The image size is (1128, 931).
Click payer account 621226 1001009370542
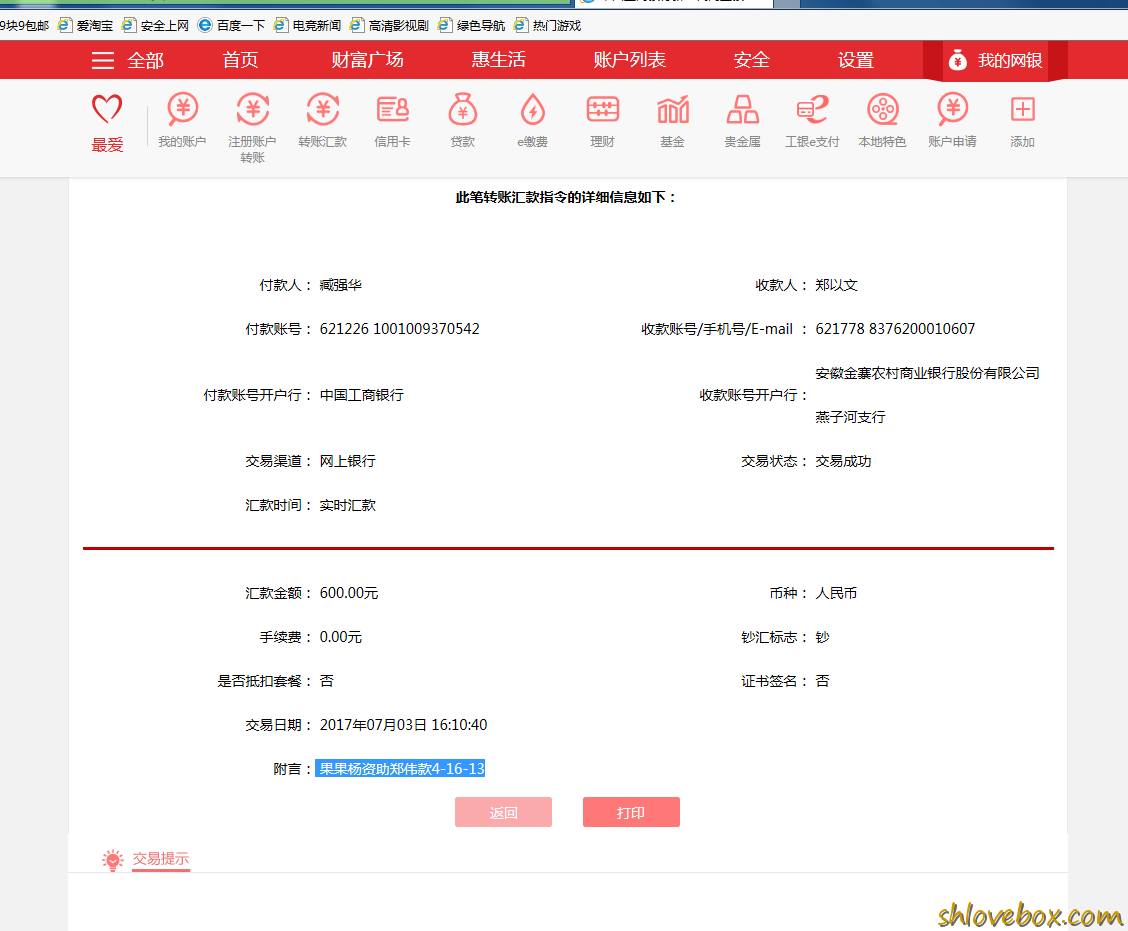pyautogui.click(x=399, y=329)
